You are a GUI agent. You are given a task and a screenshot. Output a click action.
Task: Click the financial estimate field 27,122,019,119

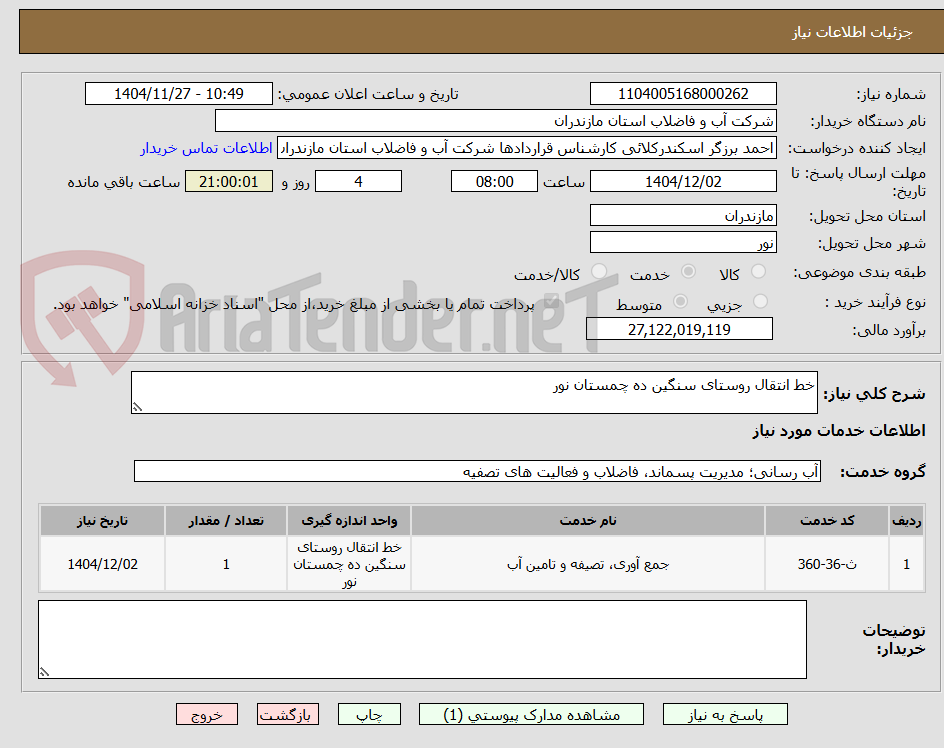(679, 329)
